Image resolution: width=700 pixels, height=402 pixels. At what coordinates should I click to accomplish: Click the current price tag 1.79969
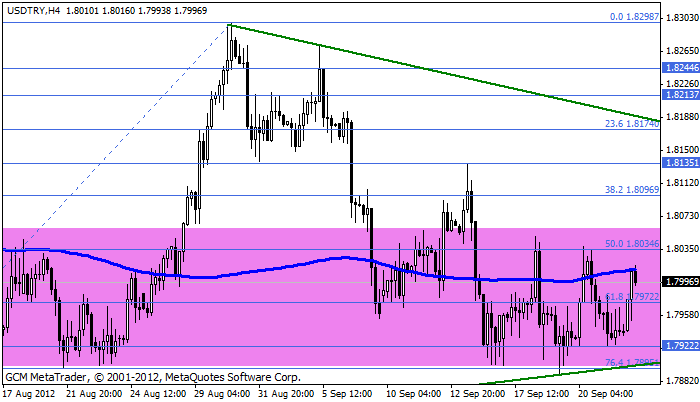coord(681,281)
